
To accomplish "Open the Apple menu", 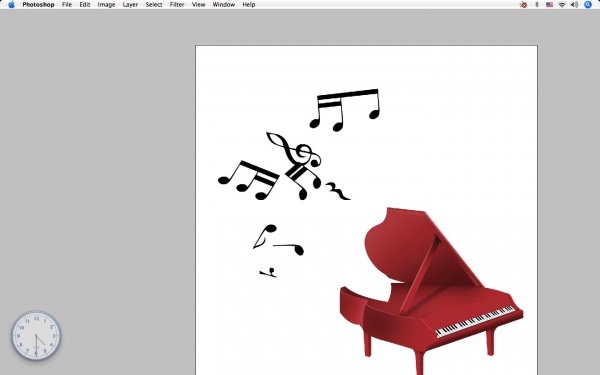I will tap(11, 5).
